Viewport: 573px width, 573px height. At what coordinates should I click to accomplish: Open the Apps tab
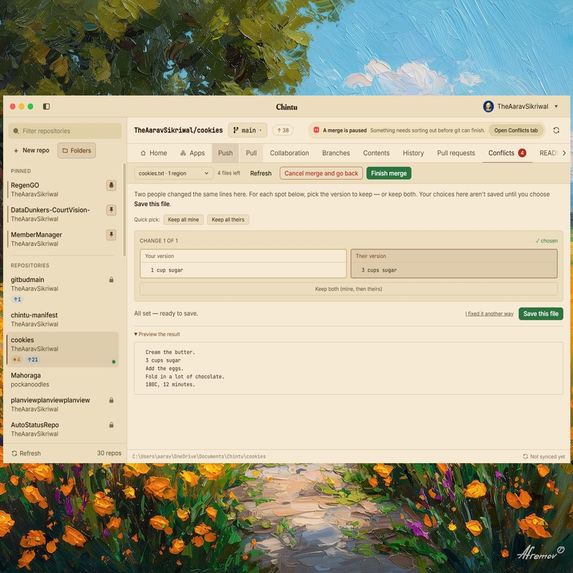(x=192, y=153)
